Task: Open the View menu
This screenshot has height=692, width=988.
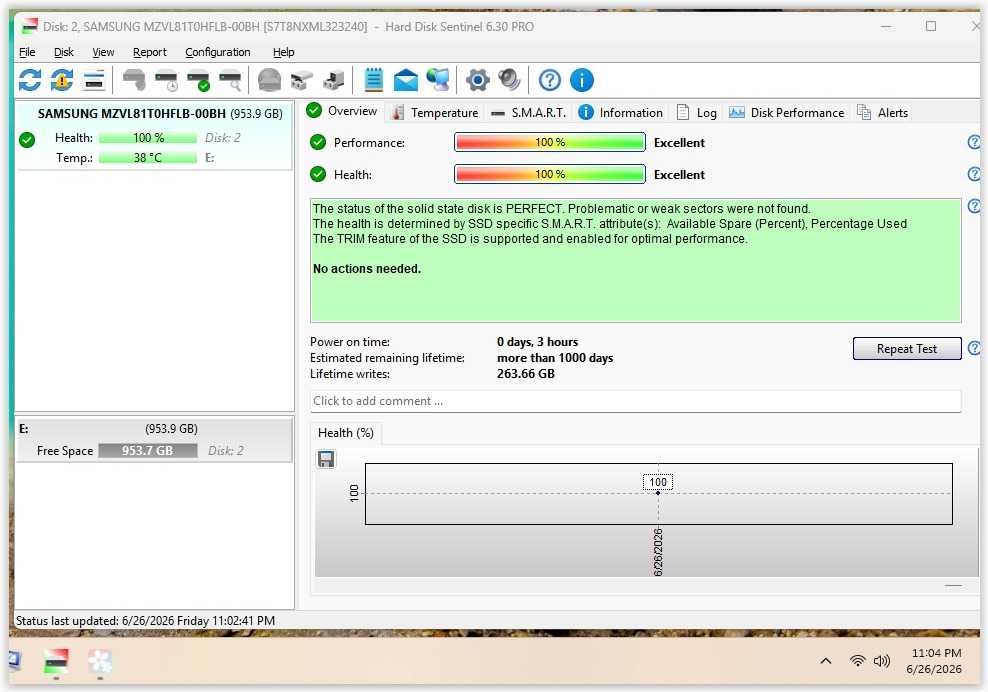Action: (103, 52)
